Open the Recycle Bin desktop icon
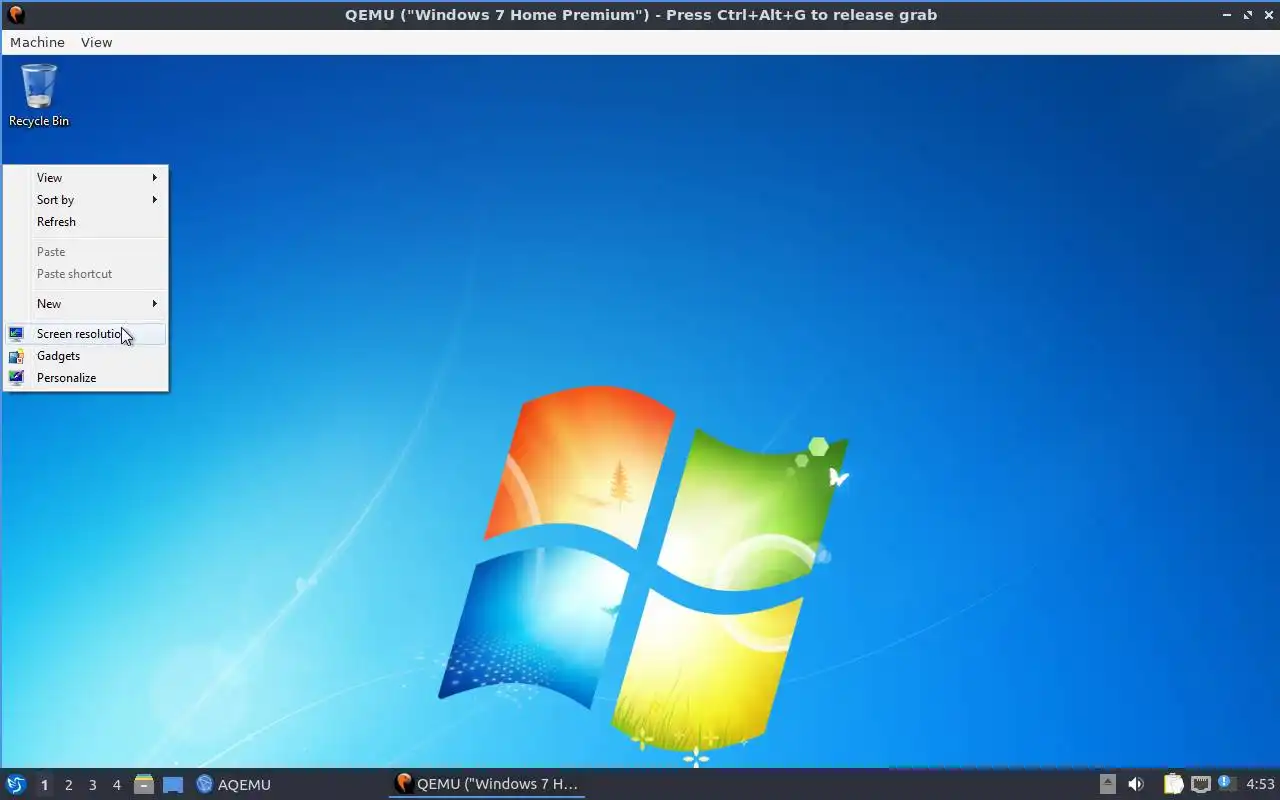 (x=39, y=96)
